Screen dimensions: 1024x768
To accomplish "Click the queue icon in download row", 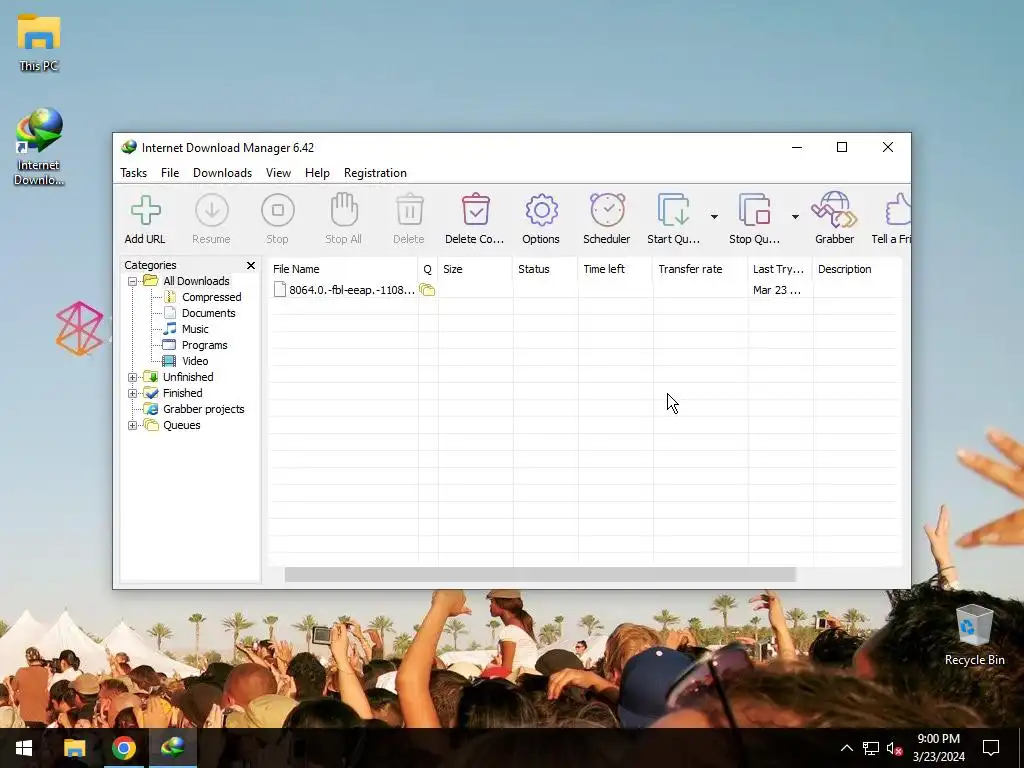I will [x=427, y=290].
